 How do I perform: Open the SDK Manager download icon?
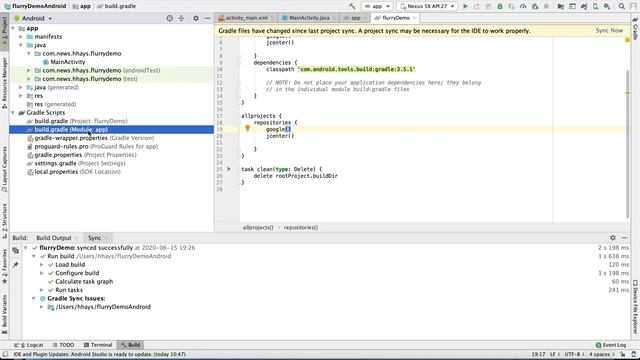[607, 6]
